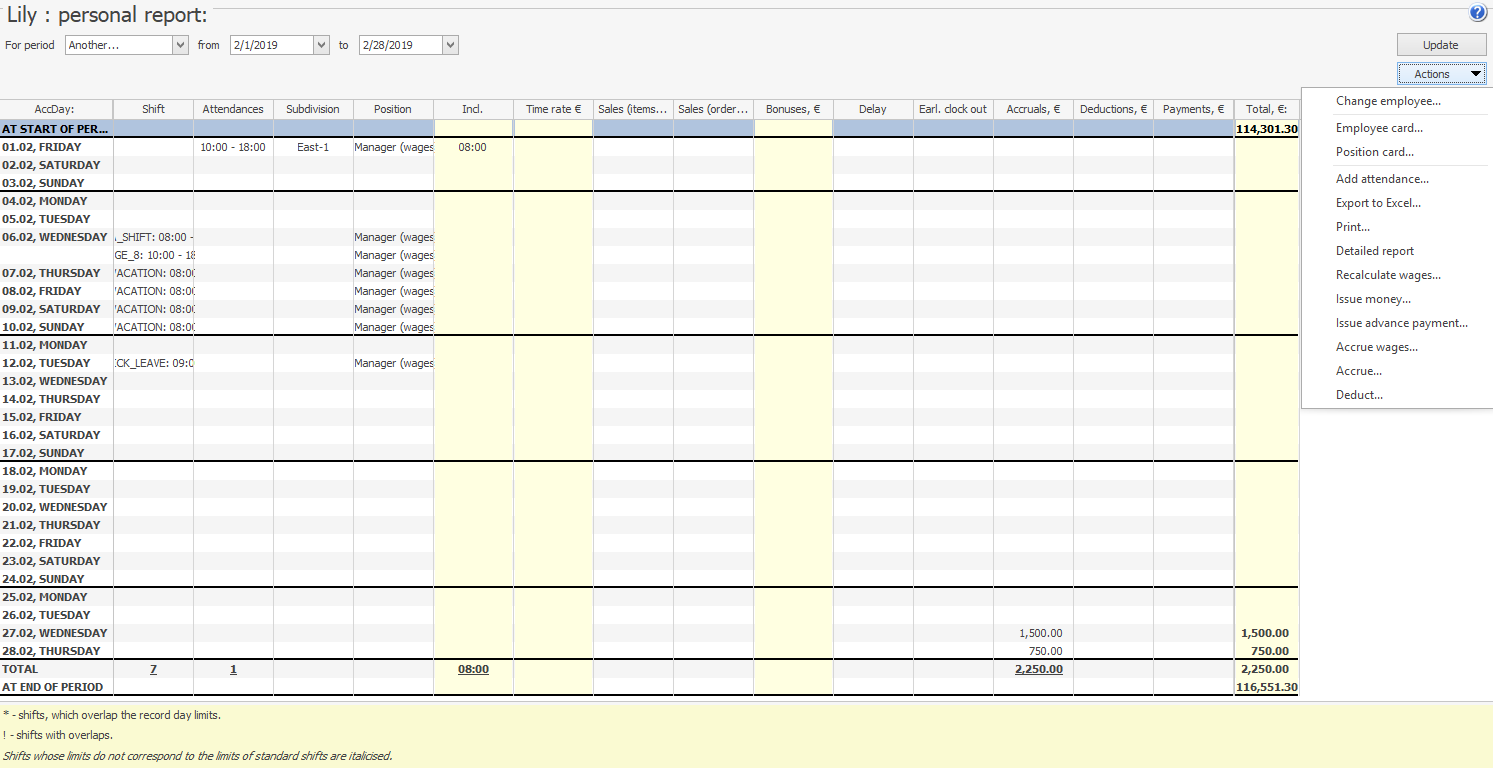The image size is (1493, 768).
Task: Open the For period dropdown
Action: [180, 45]
